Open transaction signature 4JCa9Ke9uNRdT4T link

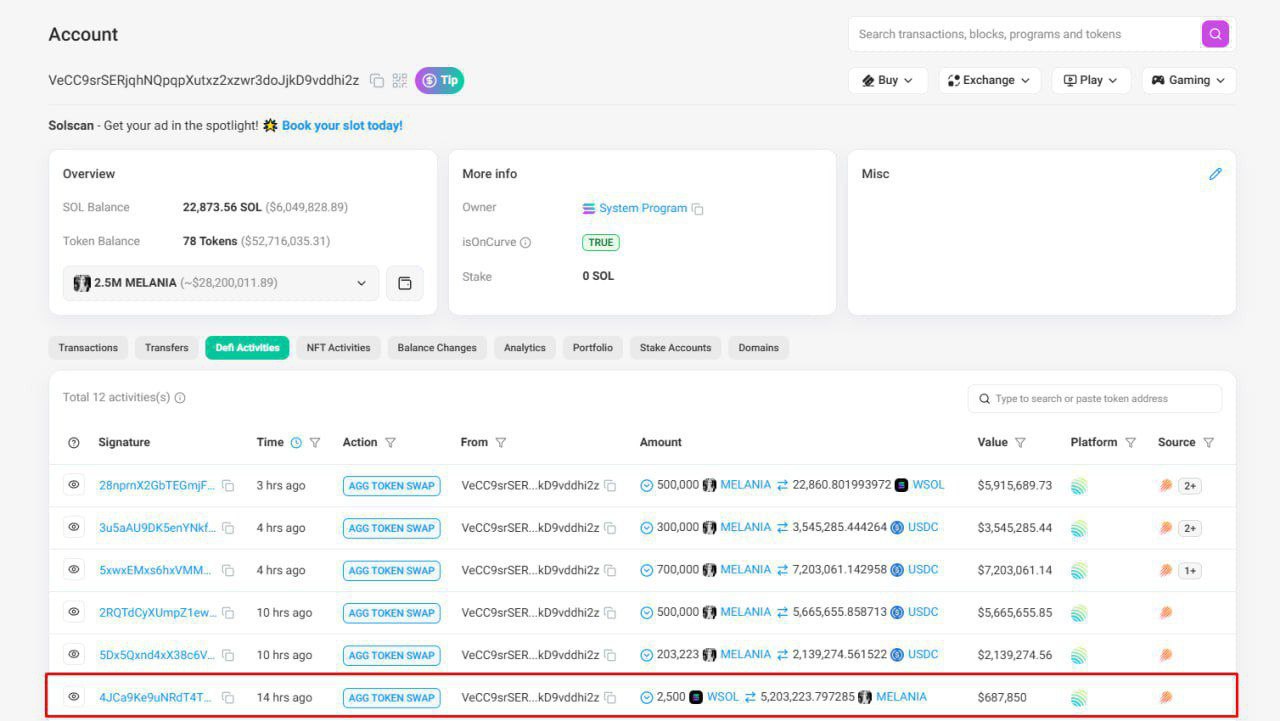155,698
